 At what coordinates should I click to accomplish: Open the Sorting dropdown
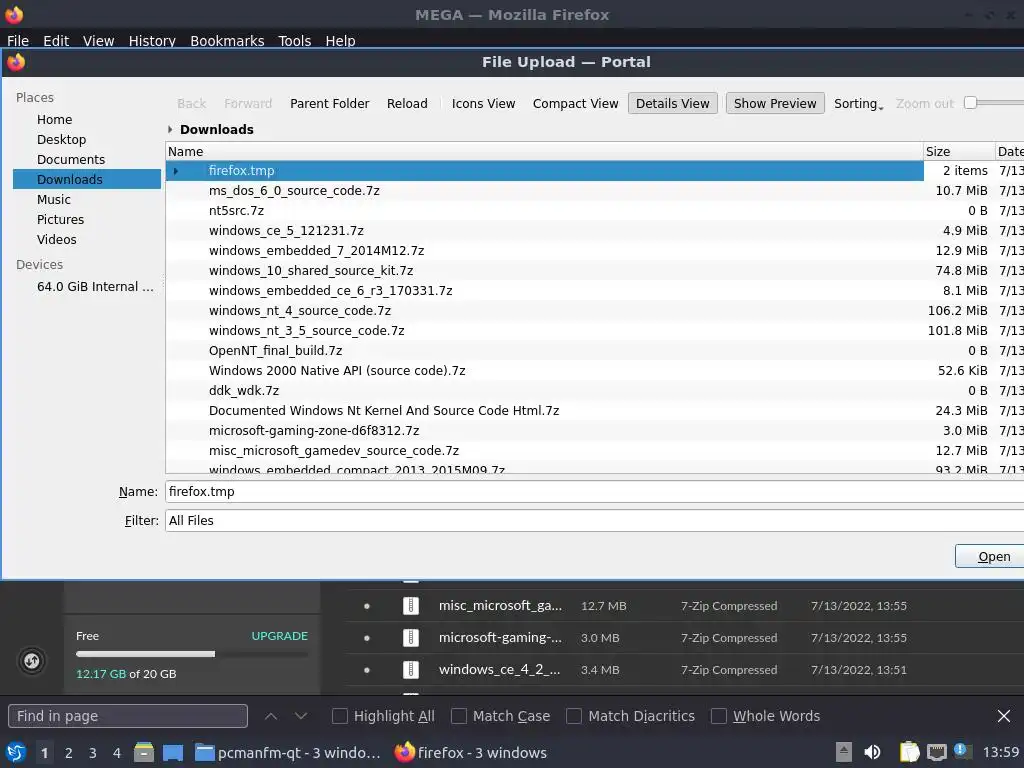[858, 103]
